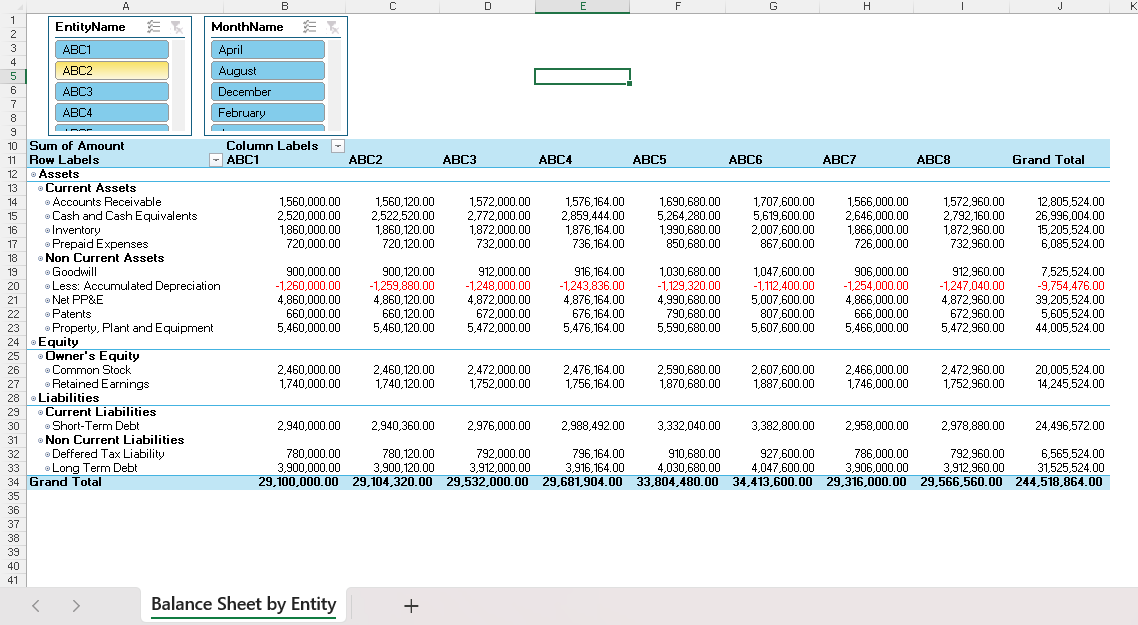Viewport: 1138px width, 625px height.
Task: Filter by April in the MonthName slicer
Action: tap(267, 48)
